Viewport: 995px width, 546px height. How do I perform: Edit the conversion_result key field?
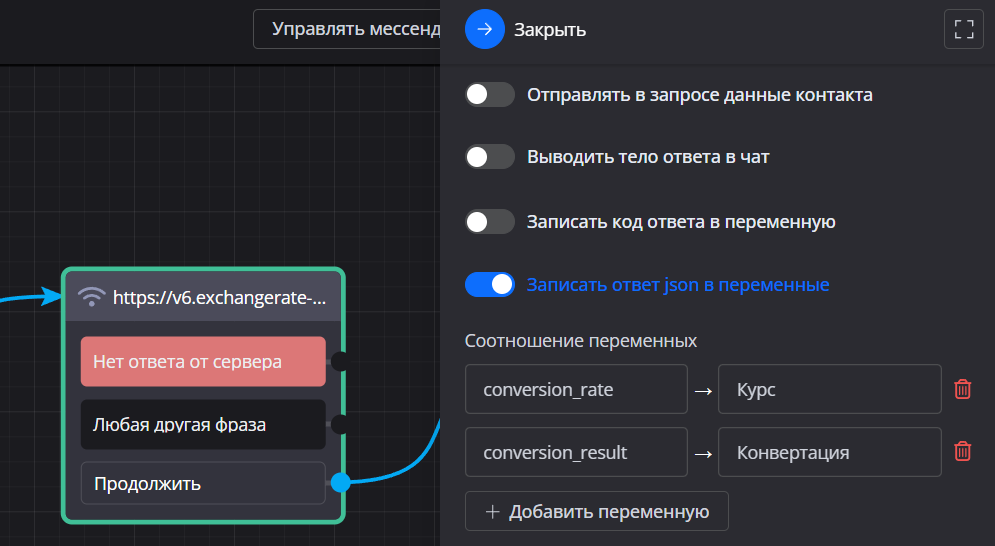576,452
